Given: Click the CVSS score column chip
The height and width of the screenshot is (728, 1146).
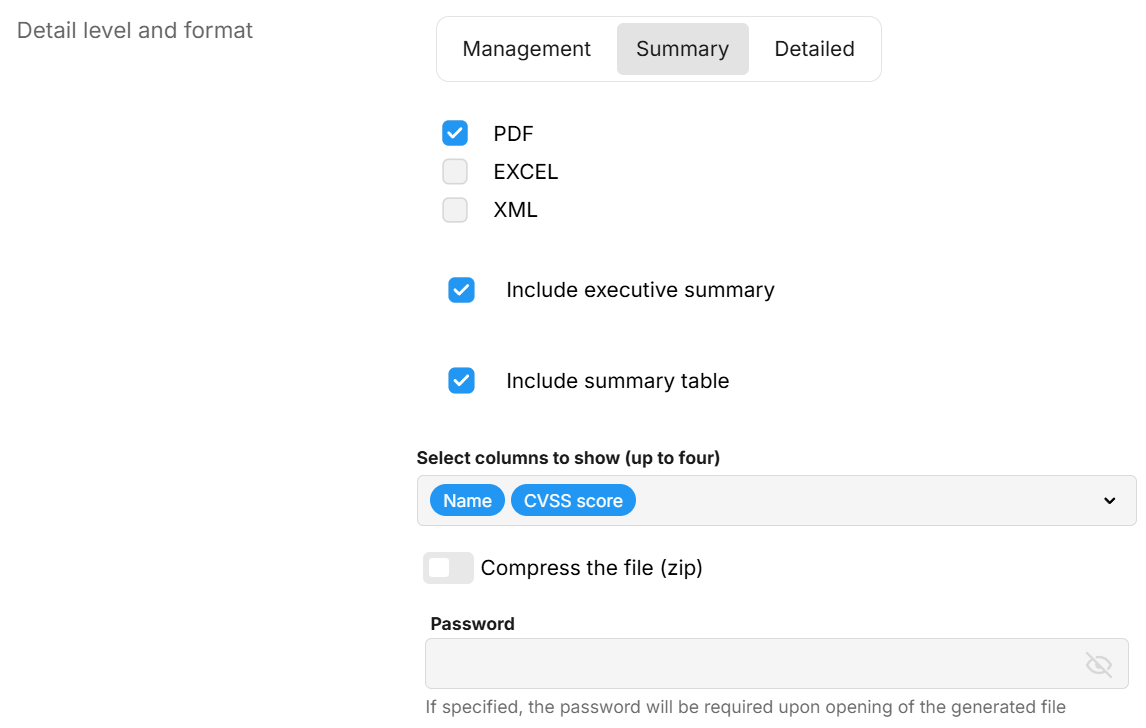Looking at the screenshot, I should coord(573,501).
